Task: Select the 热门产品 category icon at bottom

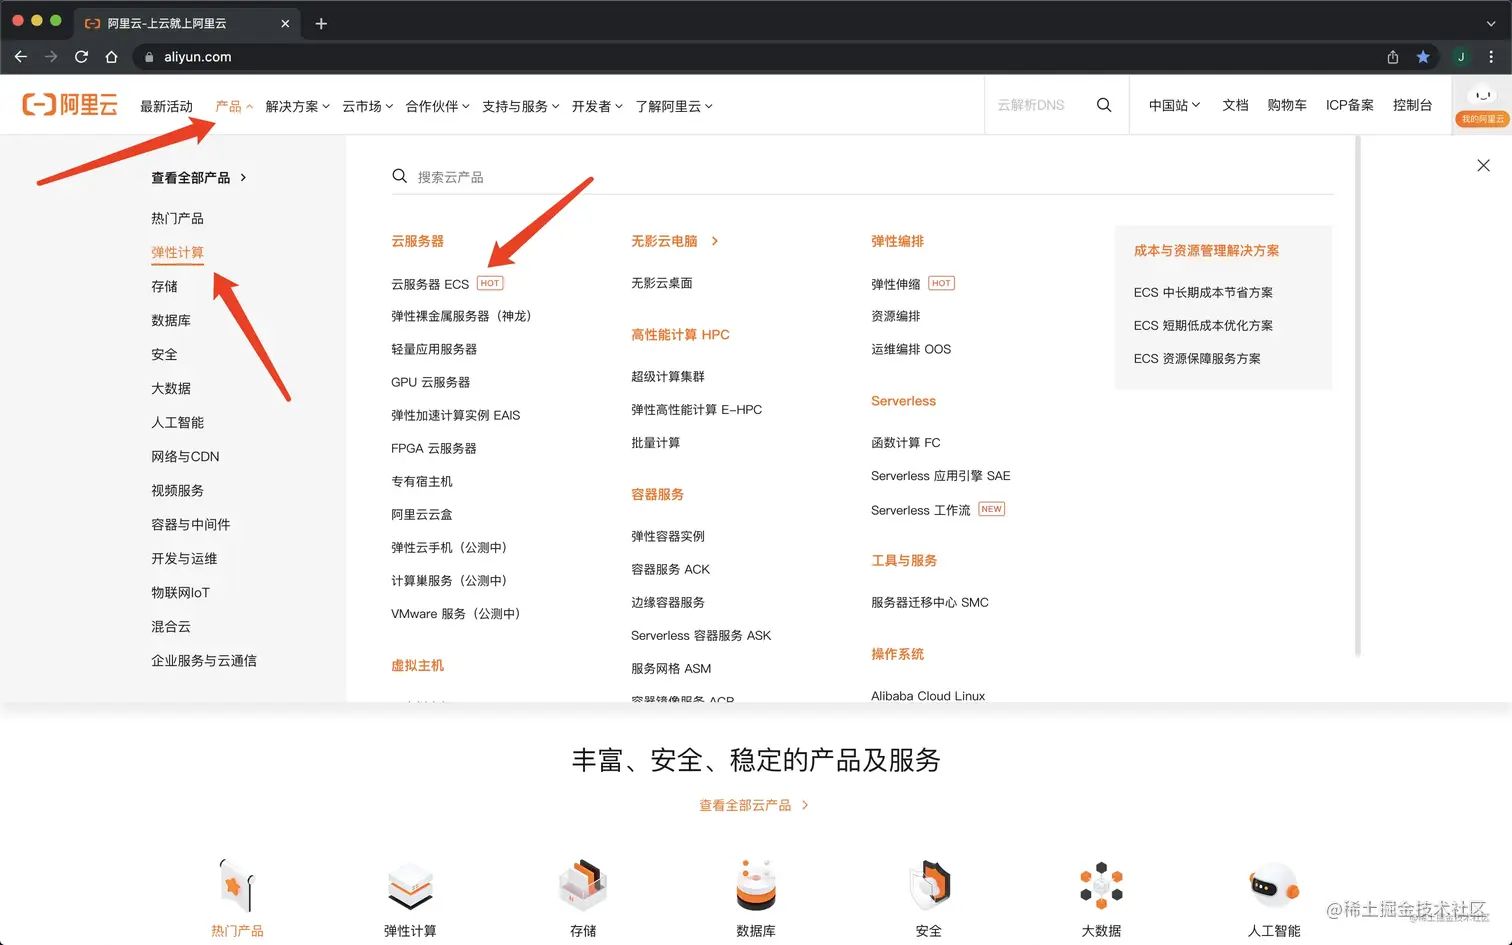Action: pyautogui.click(x=237, y=886)
